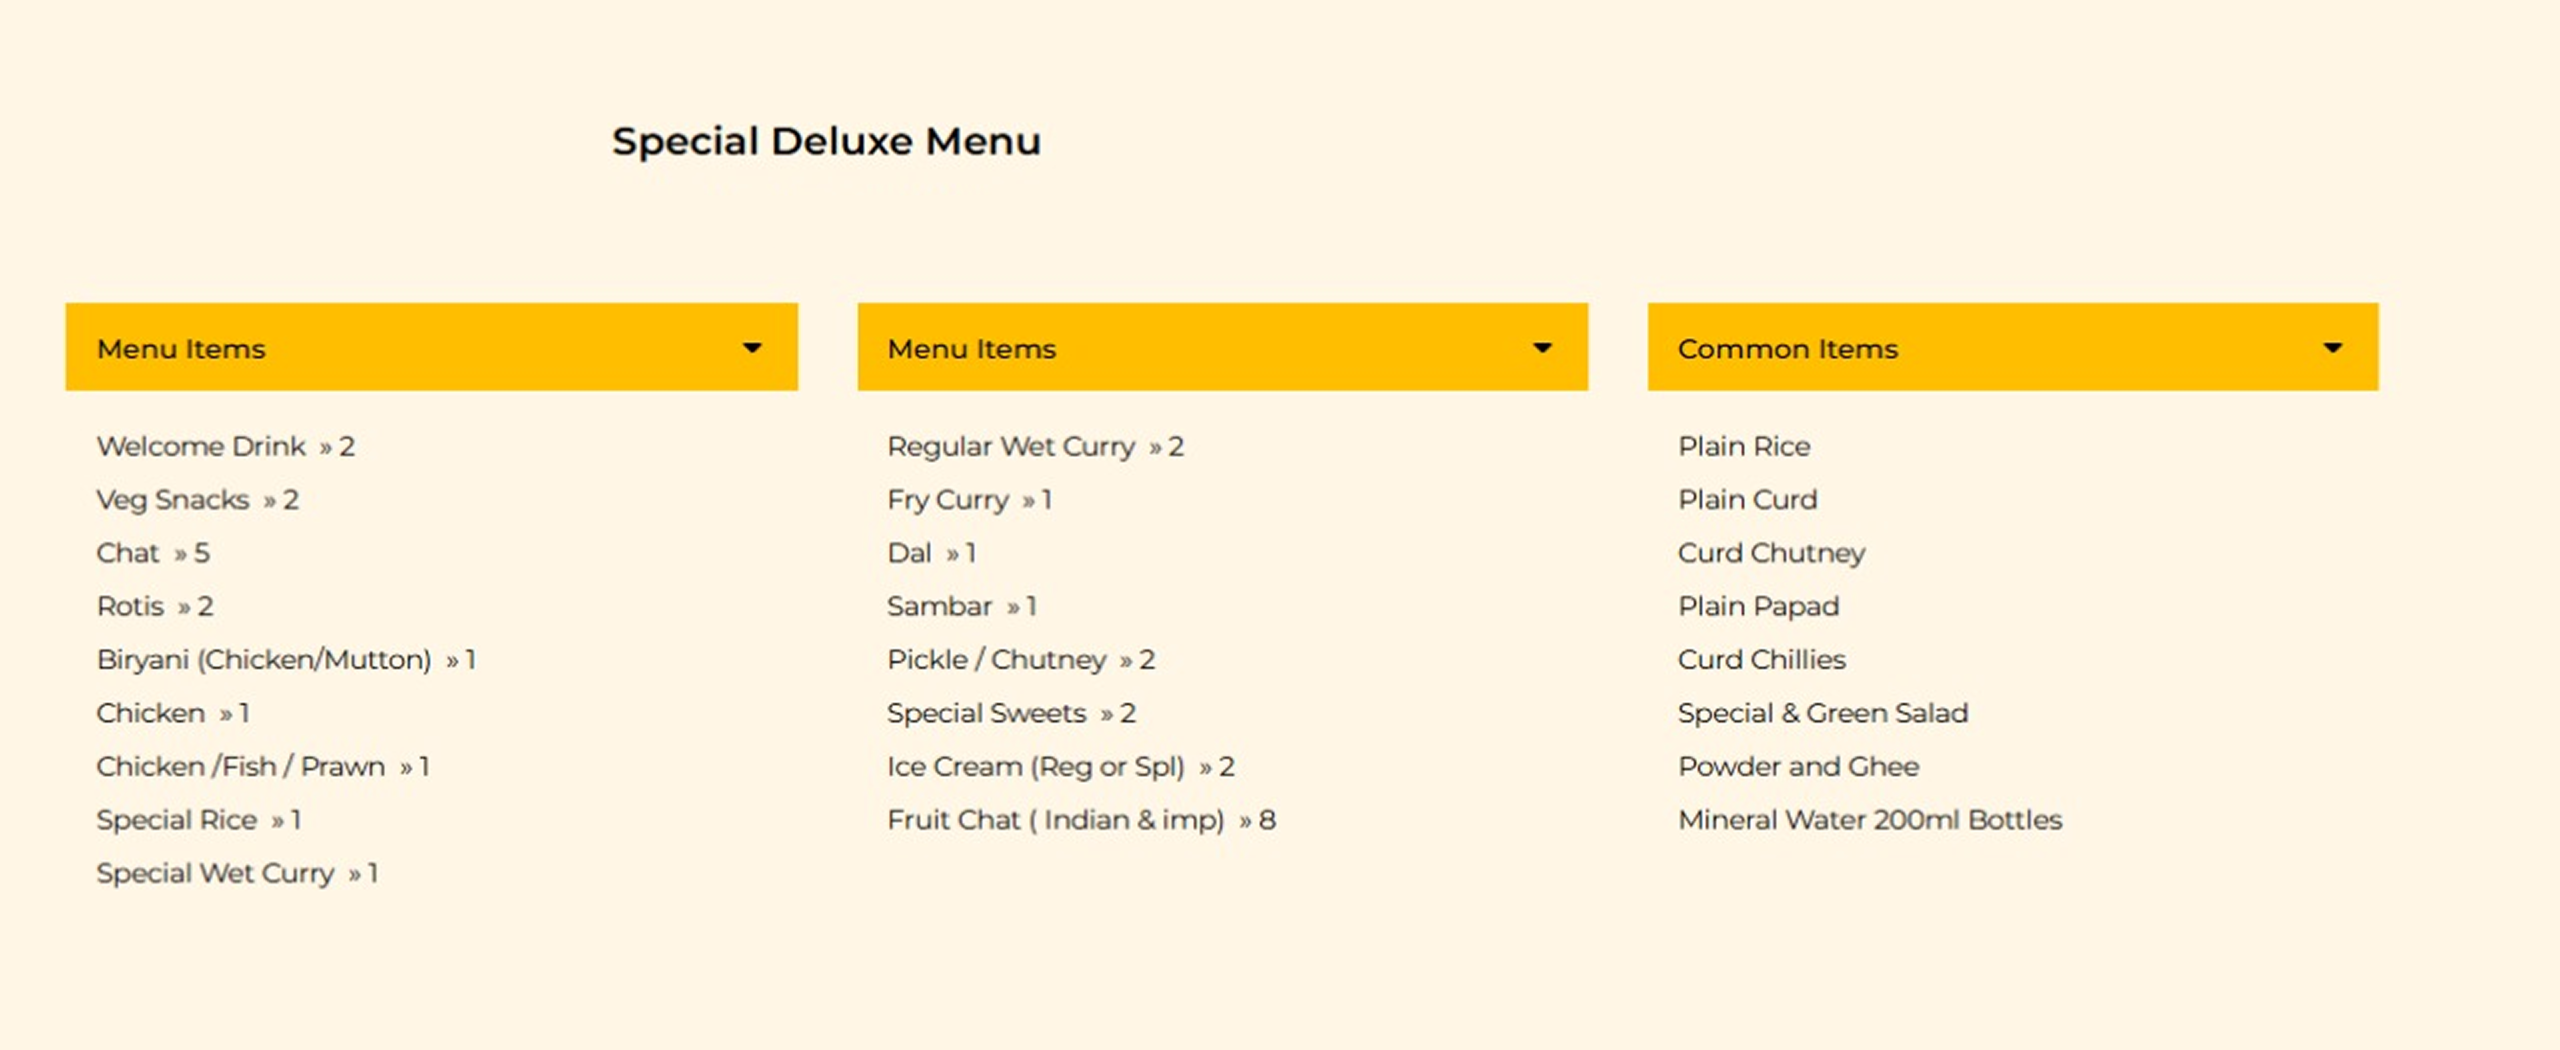Click the 'Menu Items' label above Veg Snacks
The height and width of the screenshot is (1050, 2560).
click(181, 349)
